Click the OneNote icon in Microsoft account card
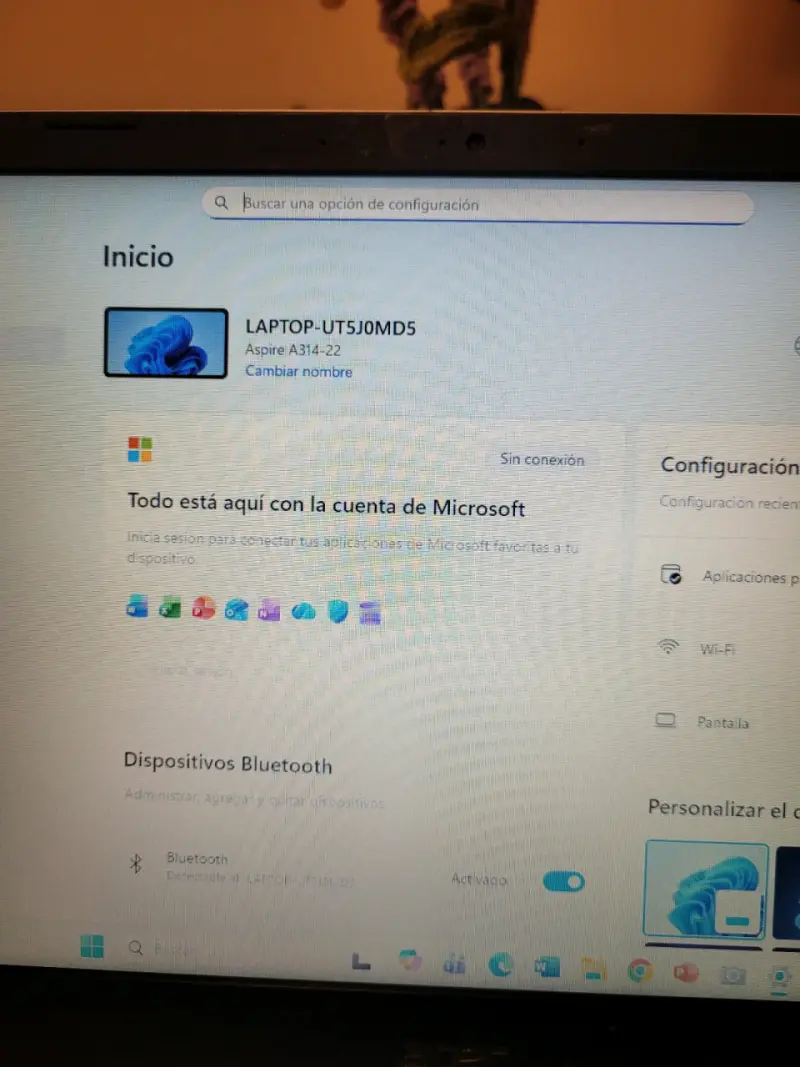 [269, 610]
